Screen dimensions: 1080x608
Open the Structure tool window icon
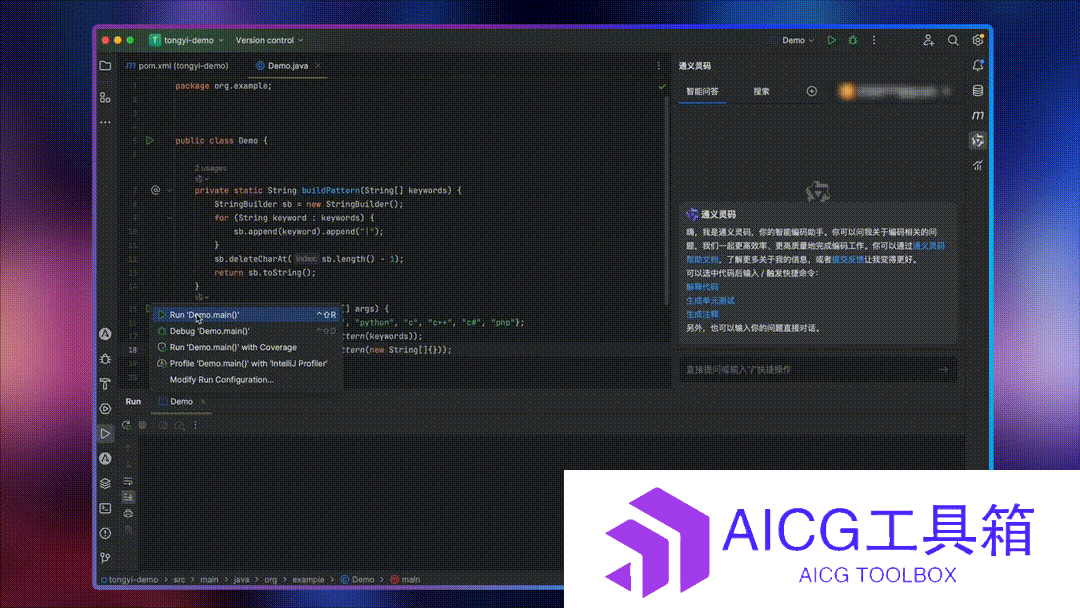(105, 98)
